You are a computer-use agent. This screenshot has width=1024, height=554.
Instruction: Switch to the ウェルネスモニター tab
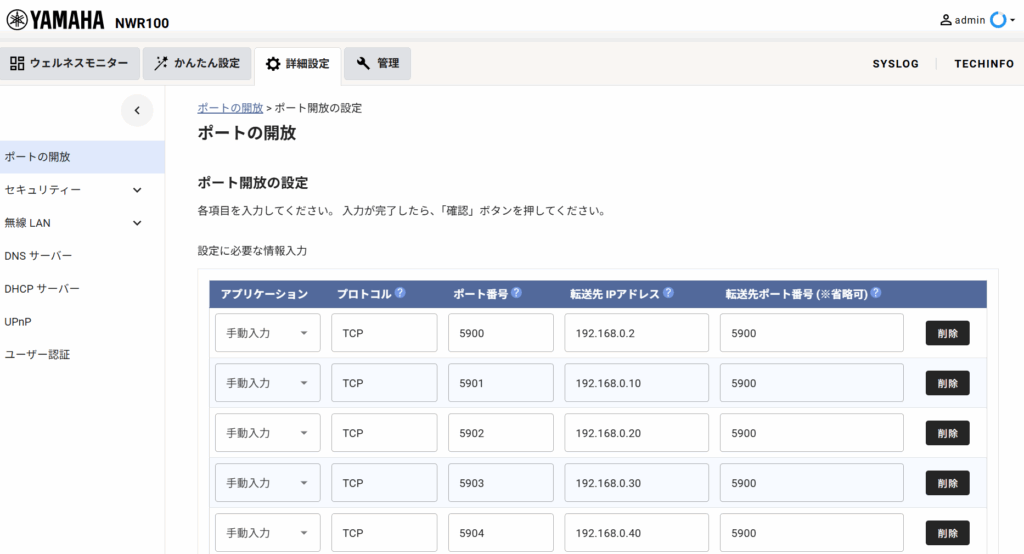(69, 64)
